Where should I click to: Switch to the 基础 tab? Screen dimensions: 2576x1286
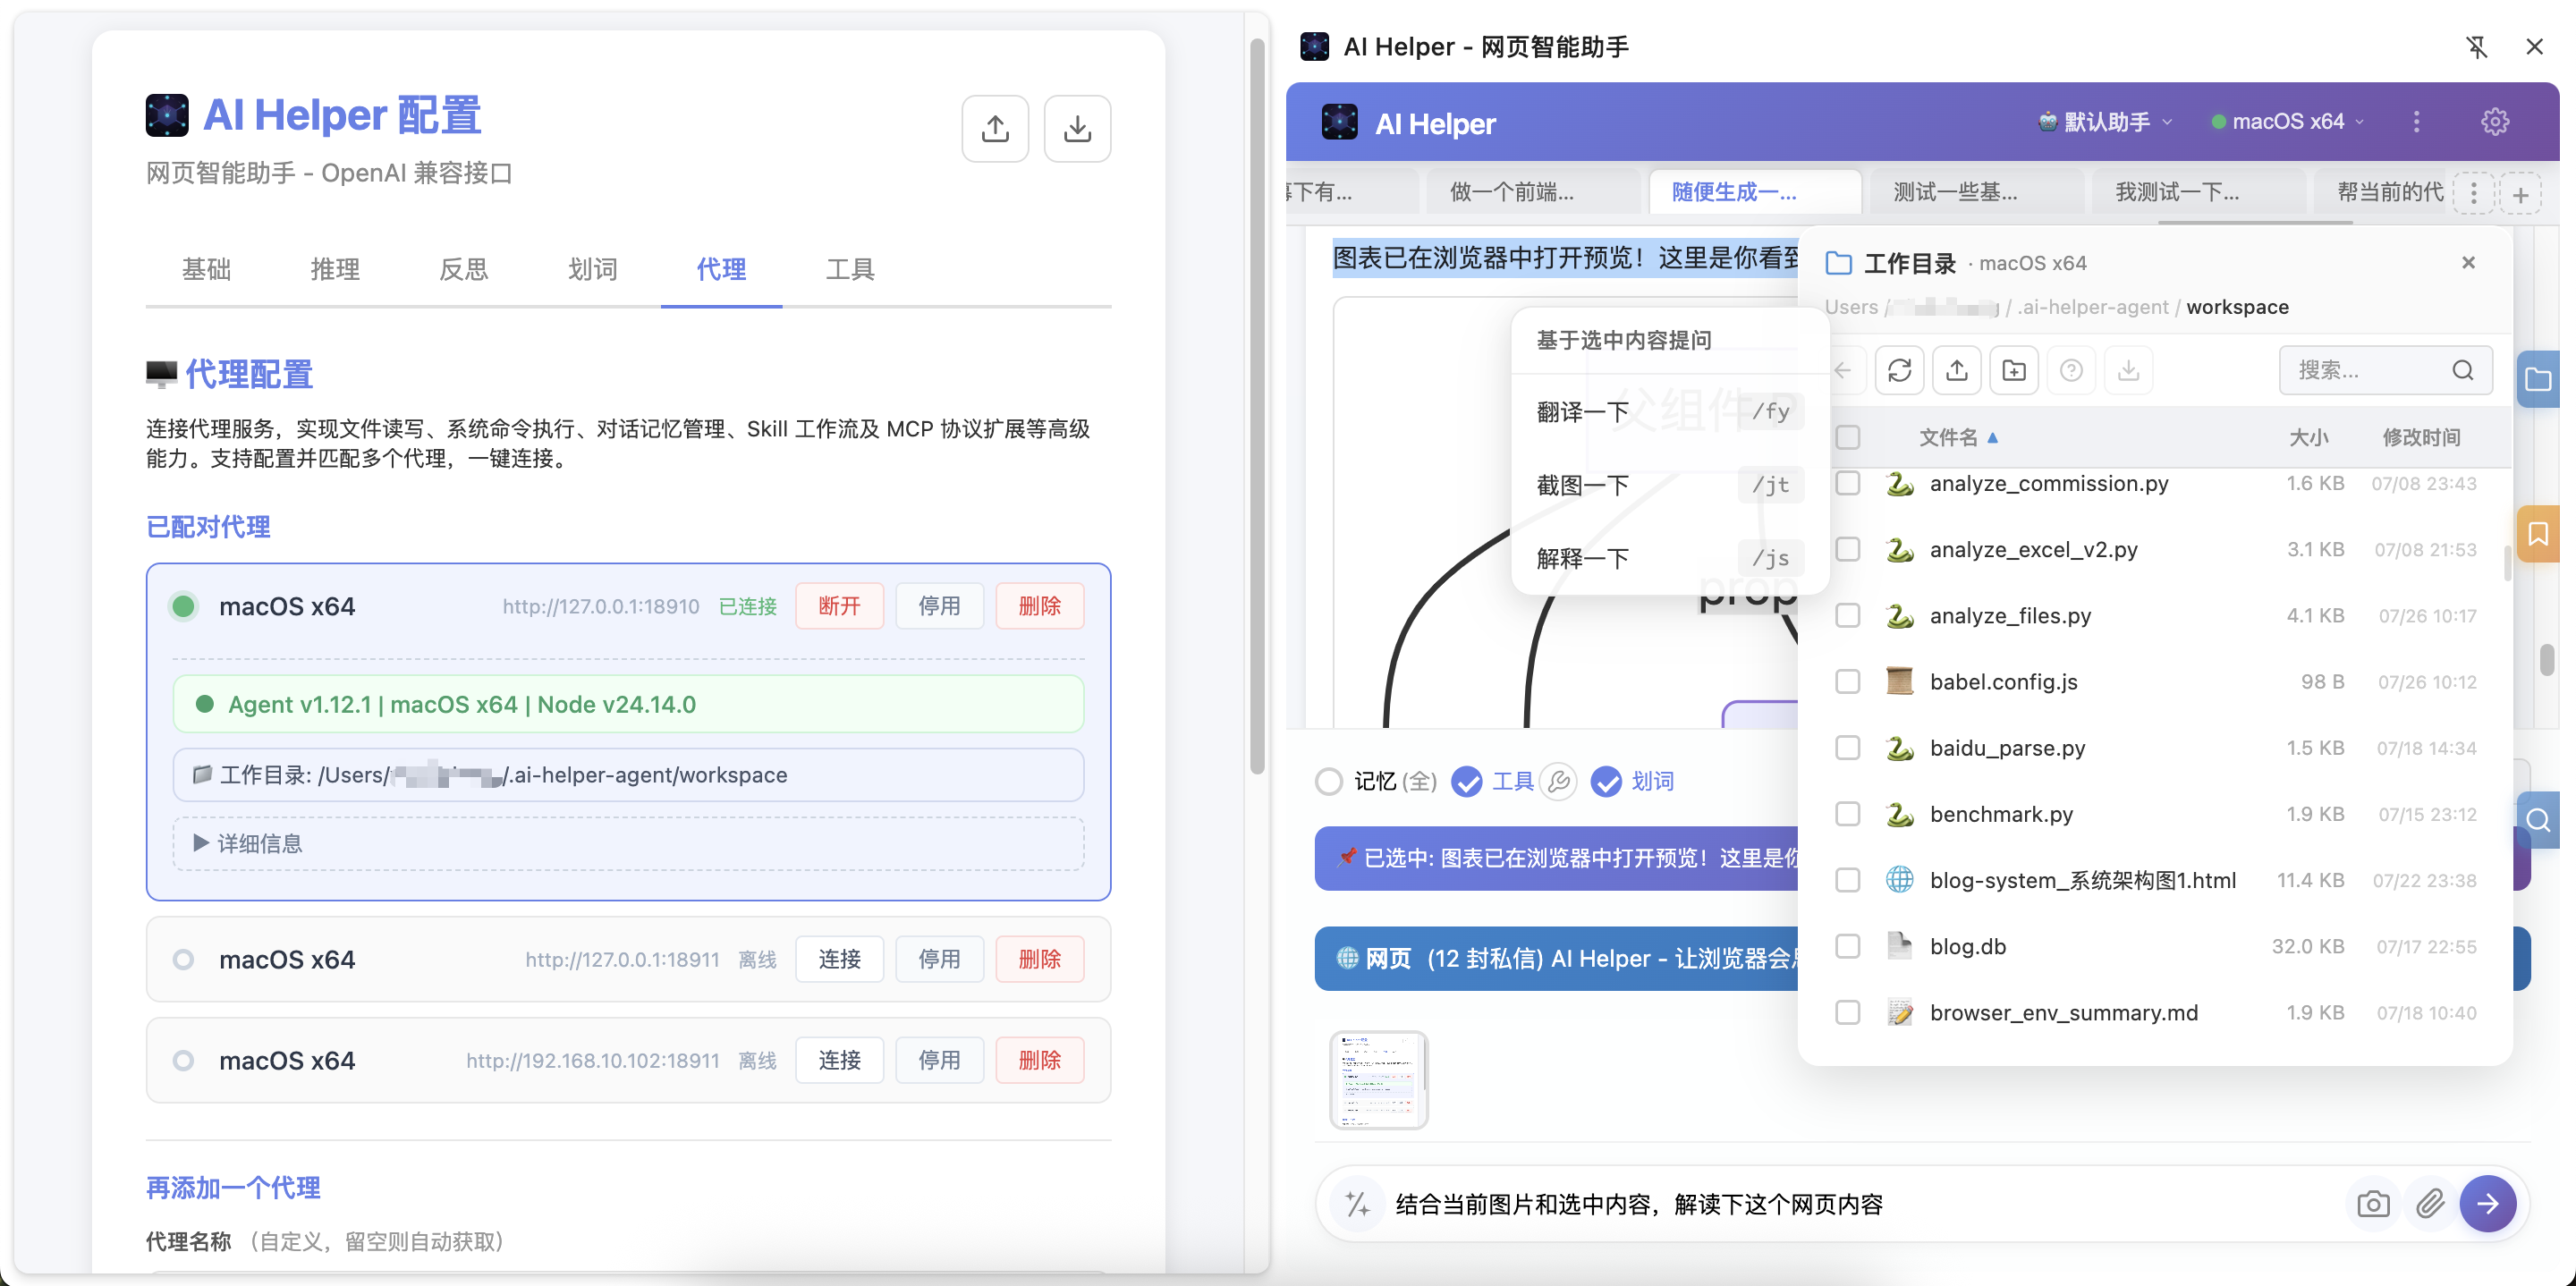(x=206, y=269)
